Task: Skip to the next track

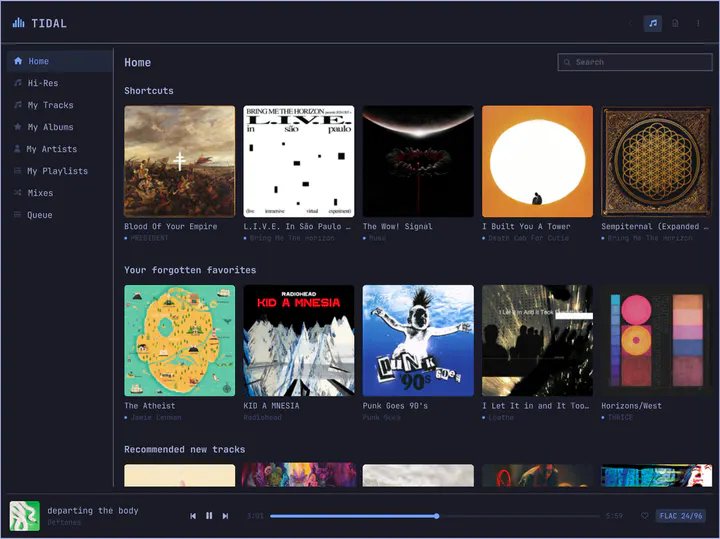Action: (x=225, y=516)
